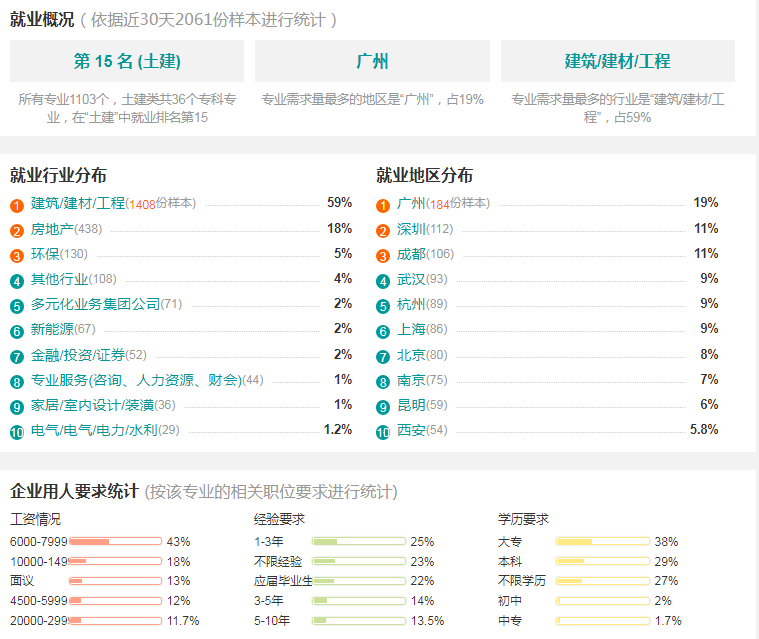
Task: Open the 环保 industry link
Action: [x=45, y=254]
